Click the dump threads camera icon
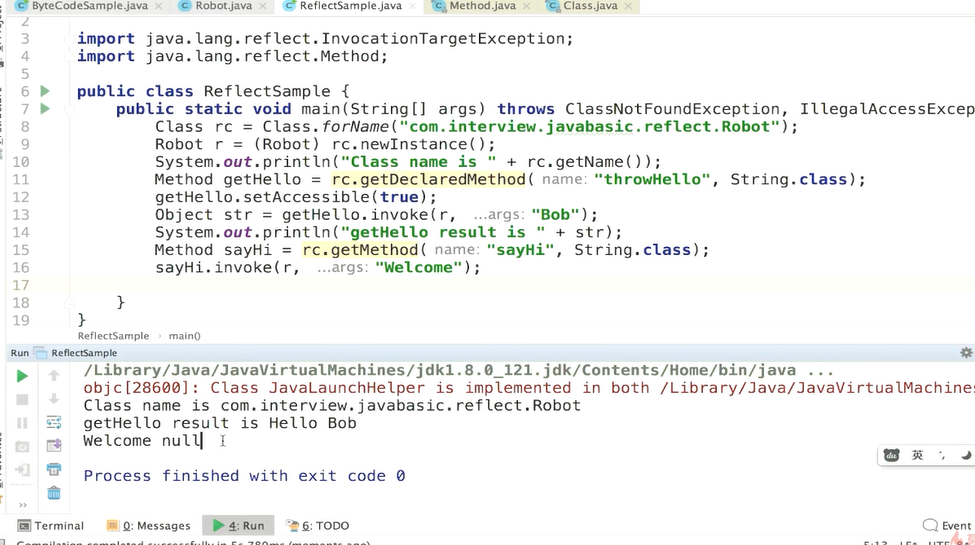 [22, 447]
